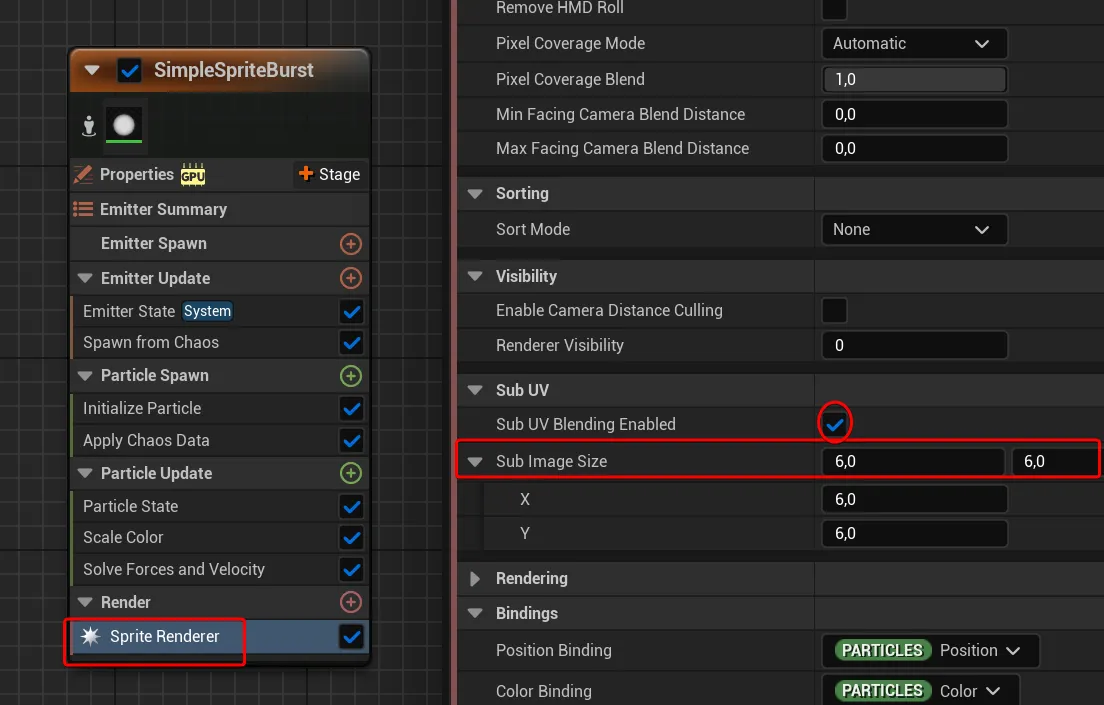
Task: Select the Initialize Particle module
Action: click(142, 408)
